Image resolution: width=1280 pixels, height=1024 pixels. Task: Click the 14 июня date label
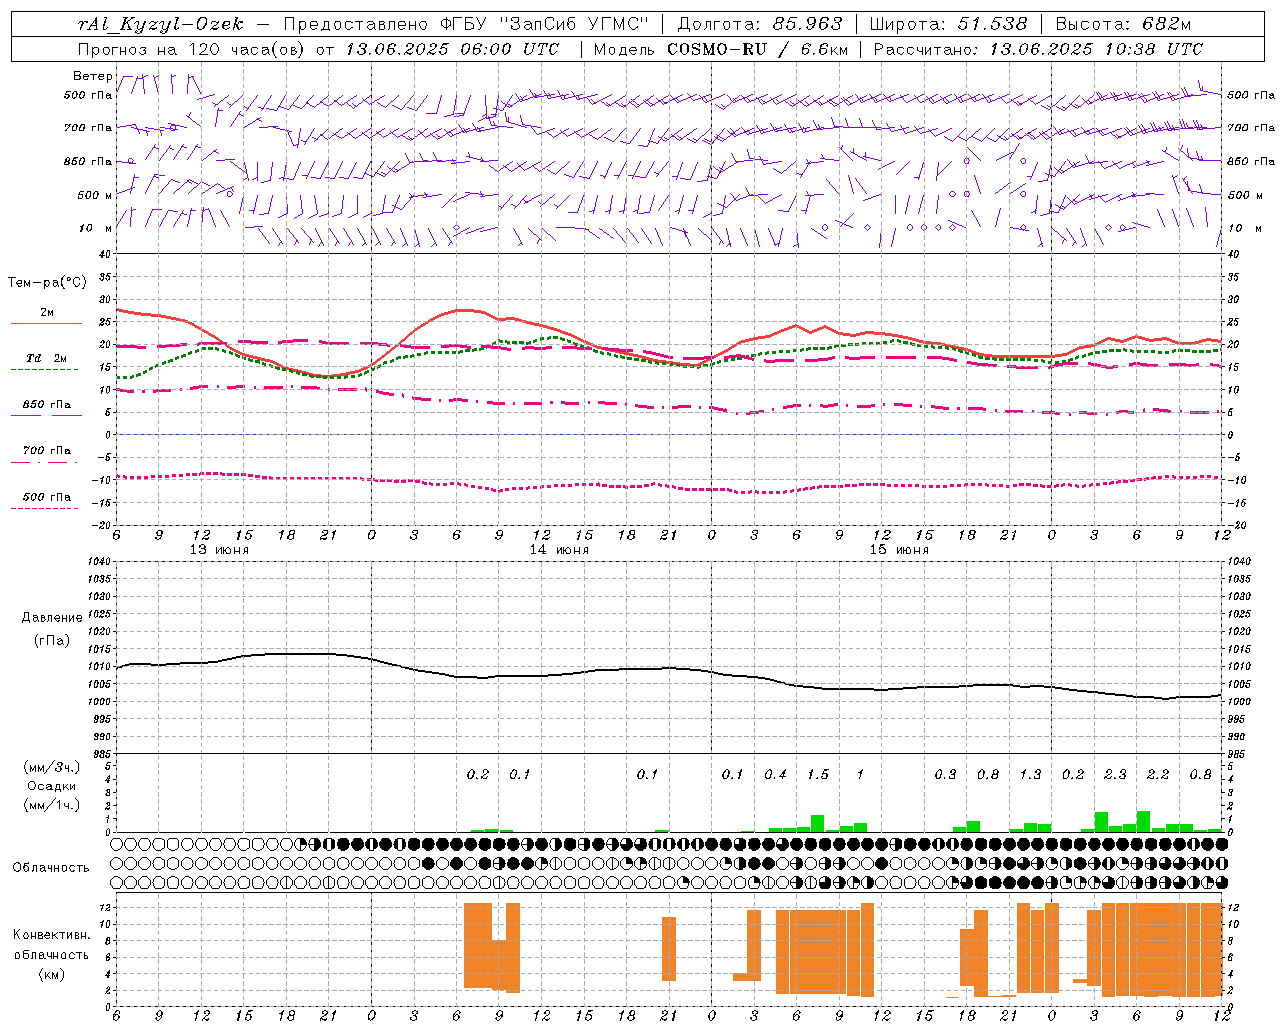pyautogui.click(x=559, y=550)
